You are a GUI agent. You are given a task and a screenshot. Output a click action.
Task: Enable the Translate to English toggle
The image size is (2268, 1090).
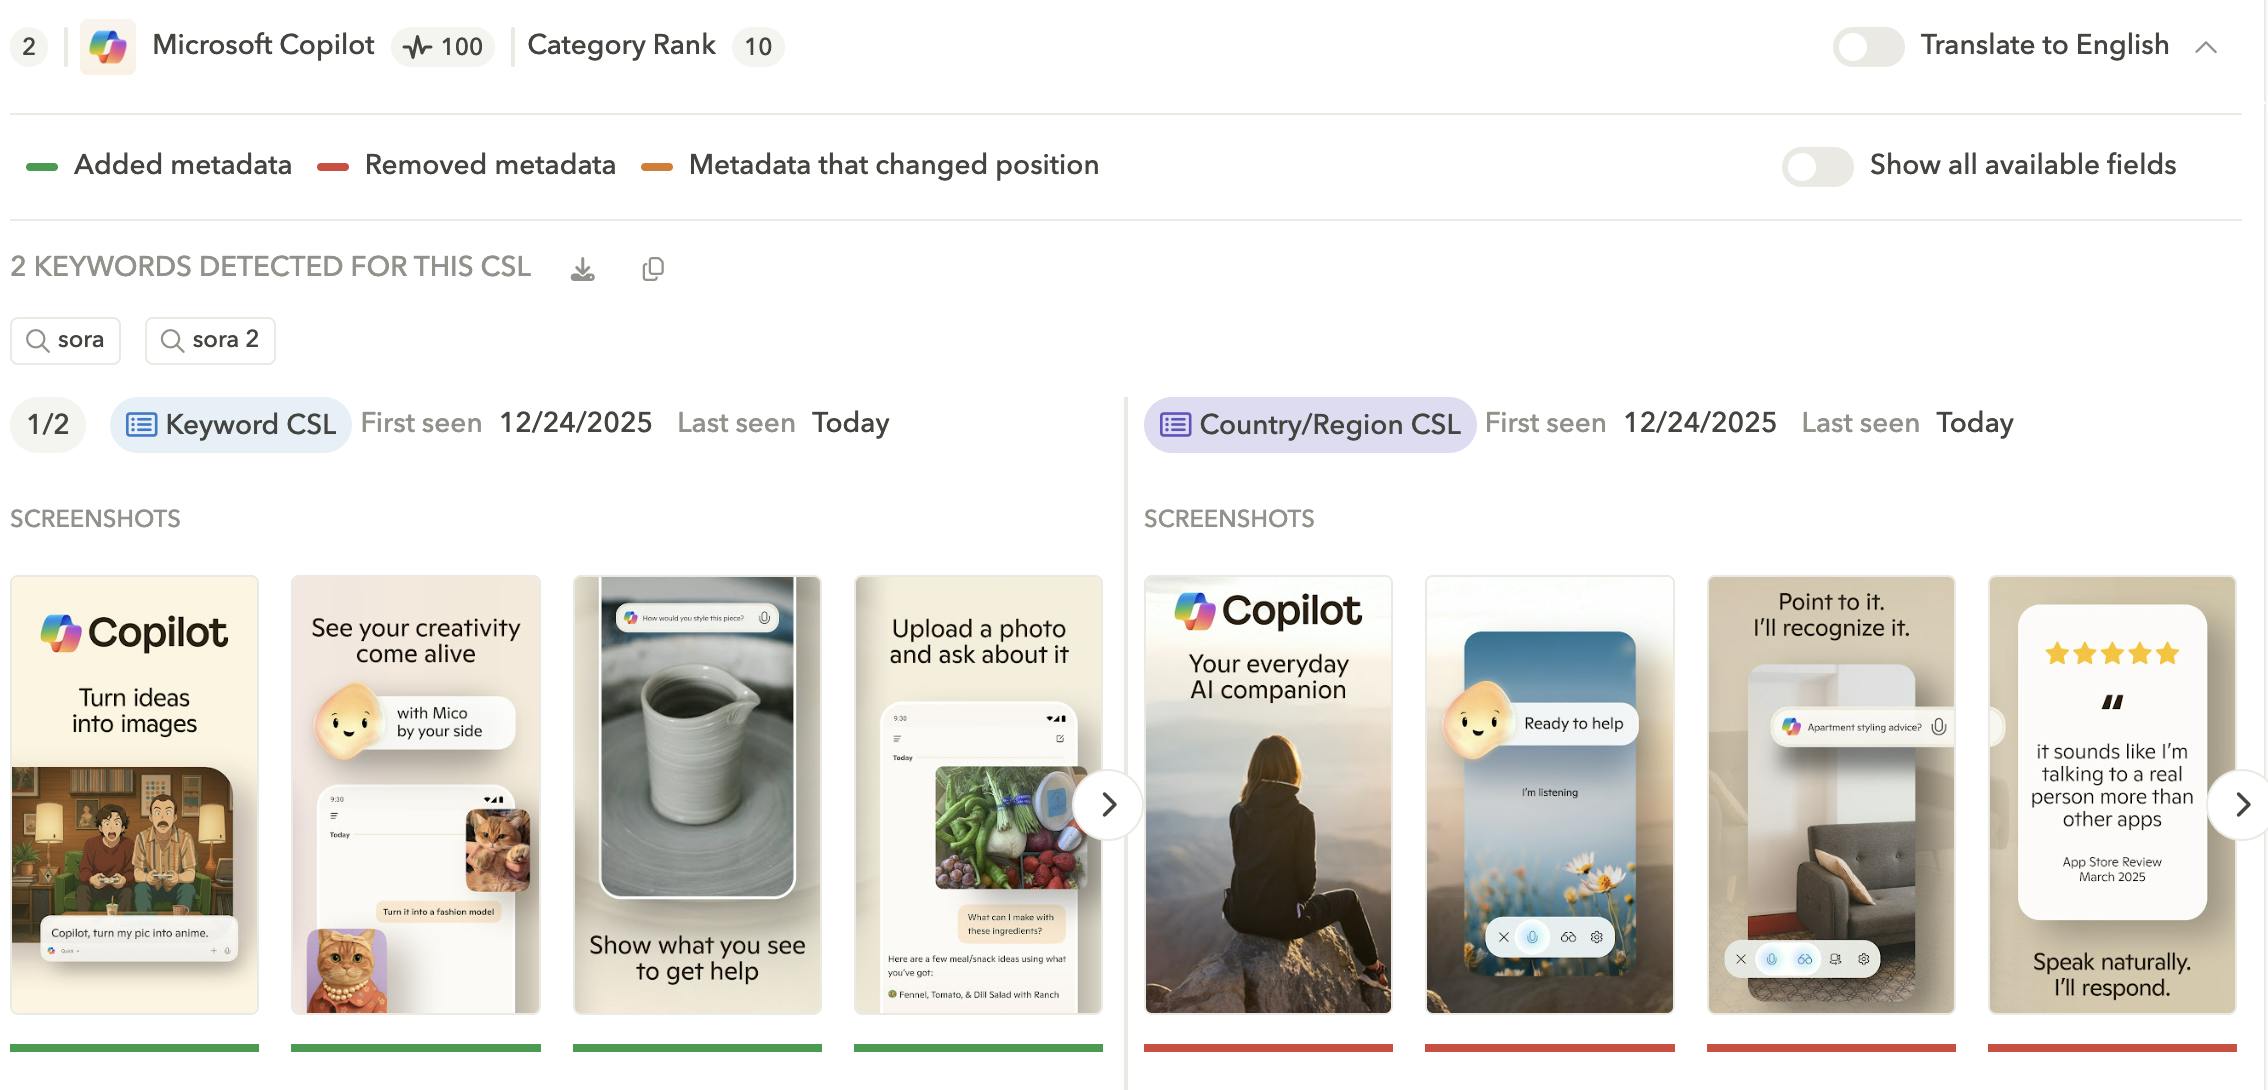1868,45
